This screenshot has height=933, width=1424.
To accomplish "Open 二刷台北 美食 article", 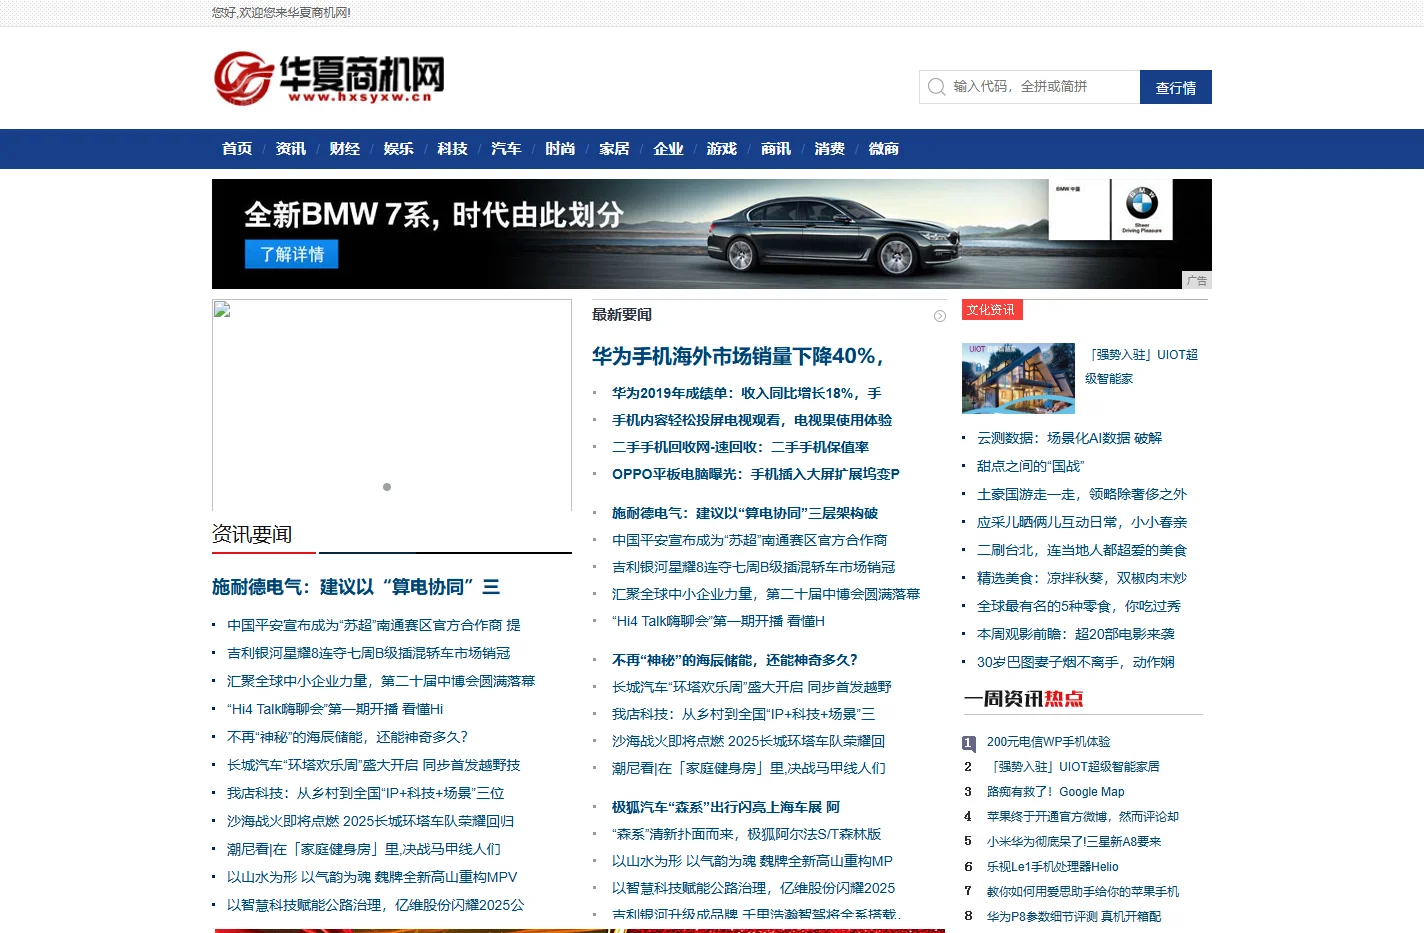I will pyautogui.click(x=1082, y=550).
